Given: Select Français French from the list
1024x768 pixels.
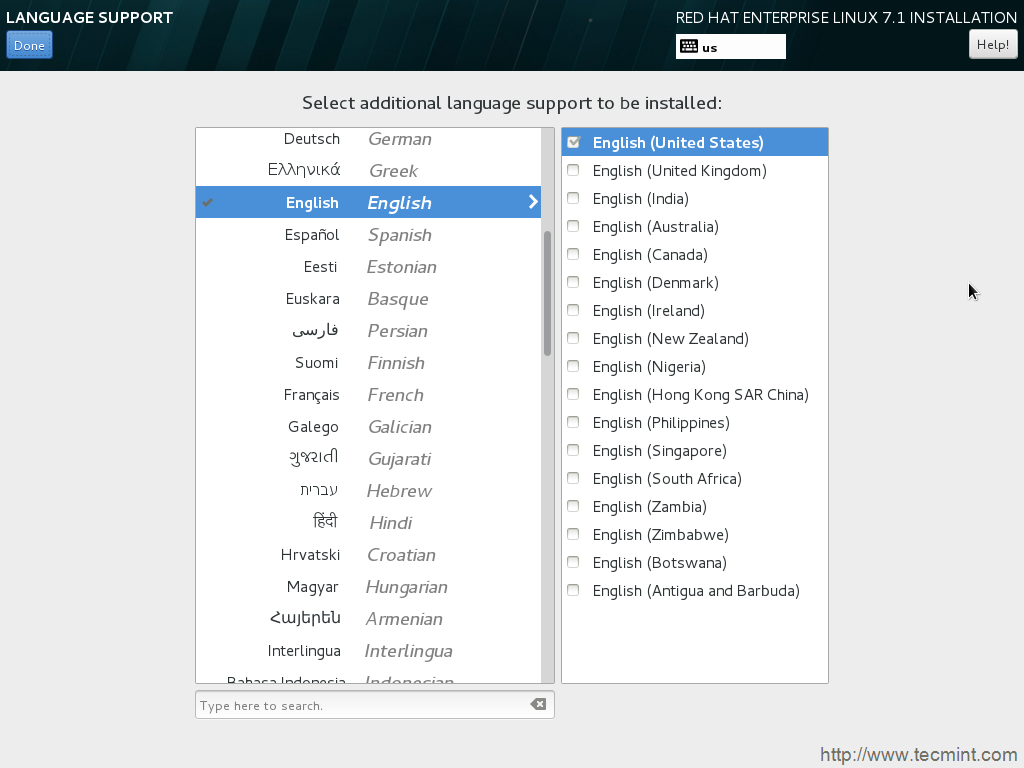Looking at the screenshot, I should (368, 395).
